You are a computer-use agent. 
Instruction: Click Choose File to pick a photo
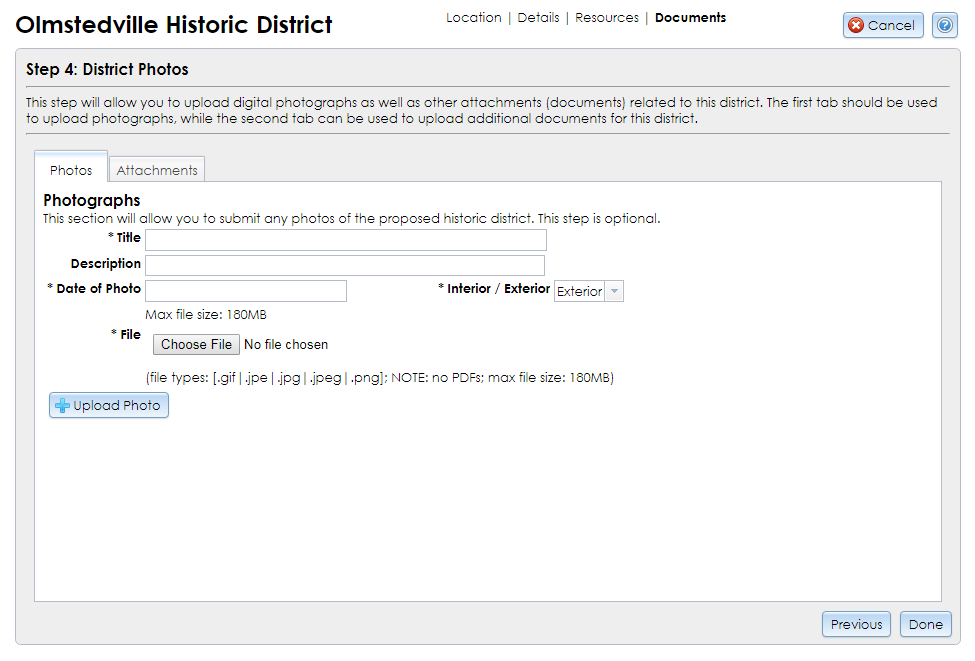click(x=196, y=344)
